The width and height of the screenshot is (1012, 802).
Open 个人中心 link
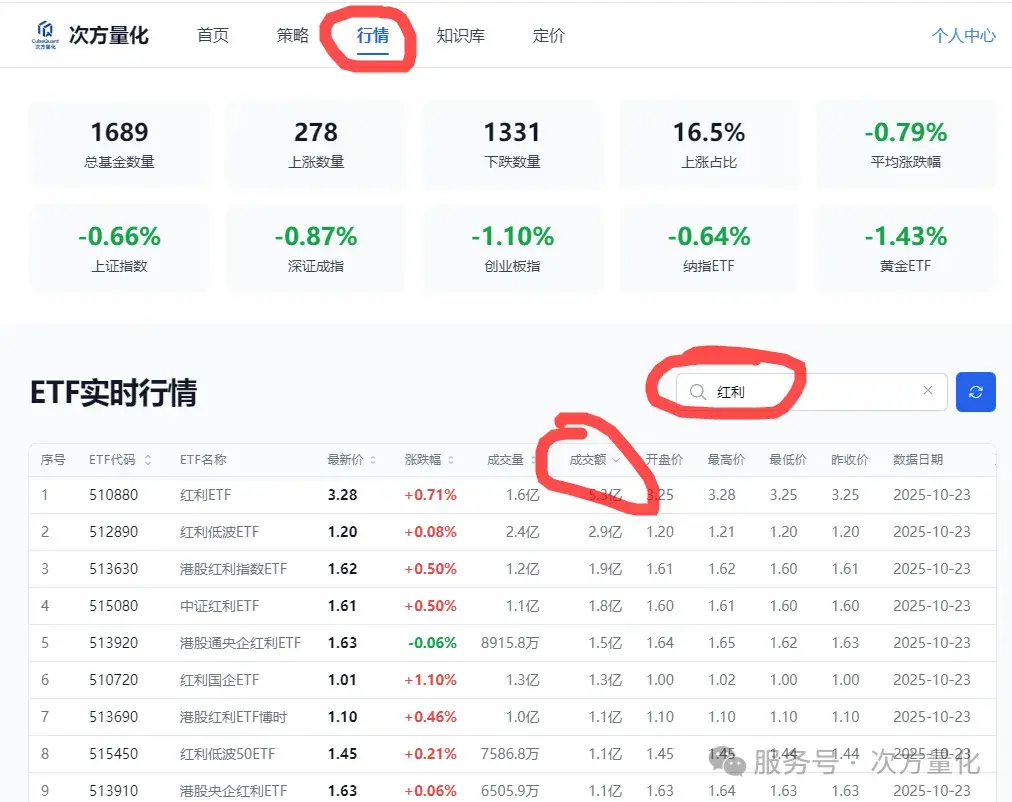point(963,35)
